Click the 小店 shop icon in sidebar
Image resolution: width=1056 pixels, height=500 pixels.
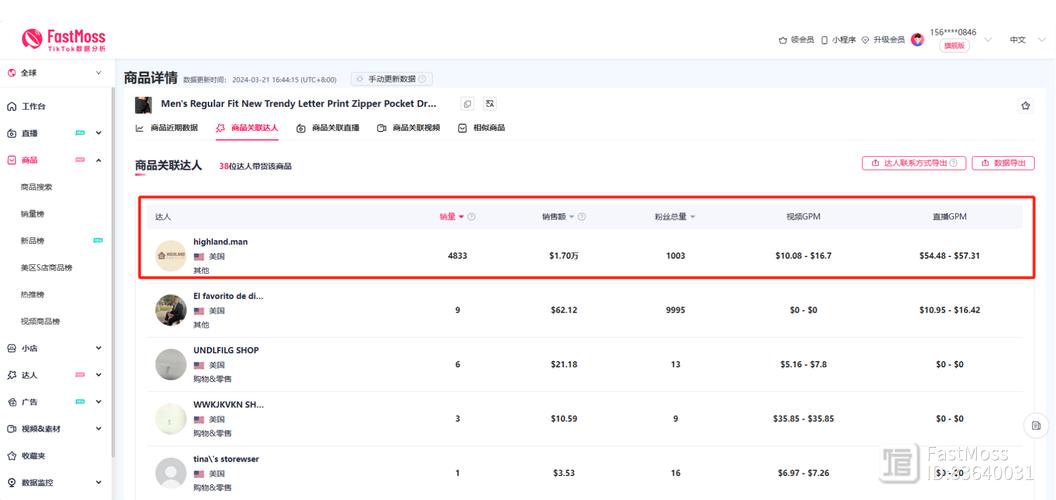(x=11, y=348)
